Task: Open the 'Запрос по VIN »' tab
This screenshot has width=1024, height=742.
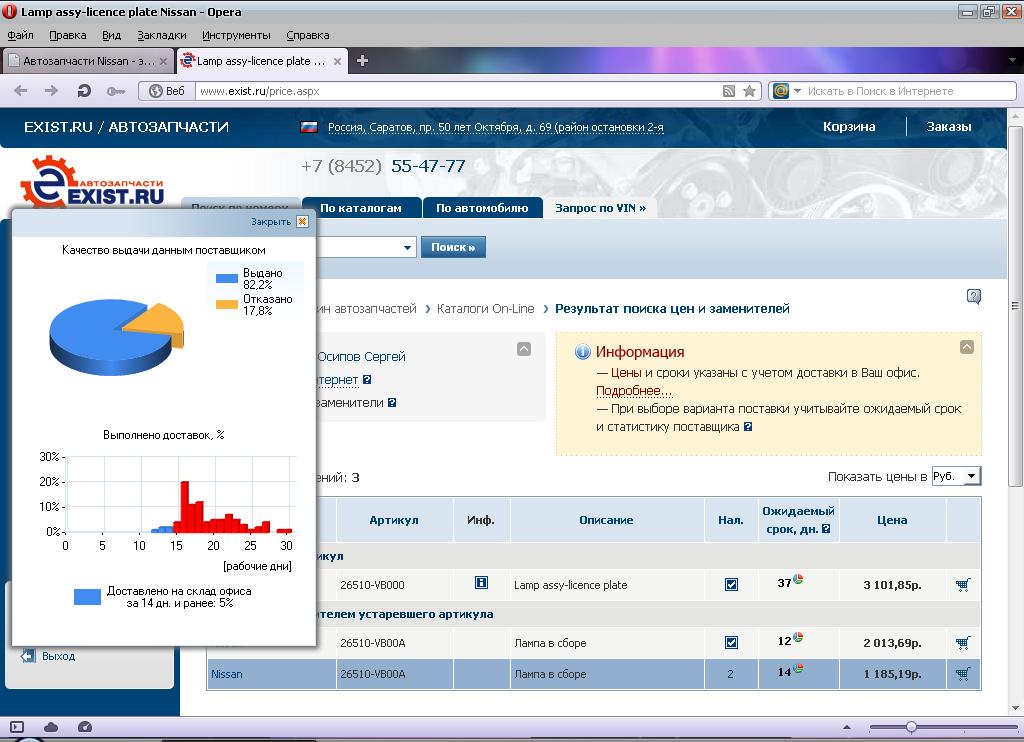Action: (x=601, y=208)
